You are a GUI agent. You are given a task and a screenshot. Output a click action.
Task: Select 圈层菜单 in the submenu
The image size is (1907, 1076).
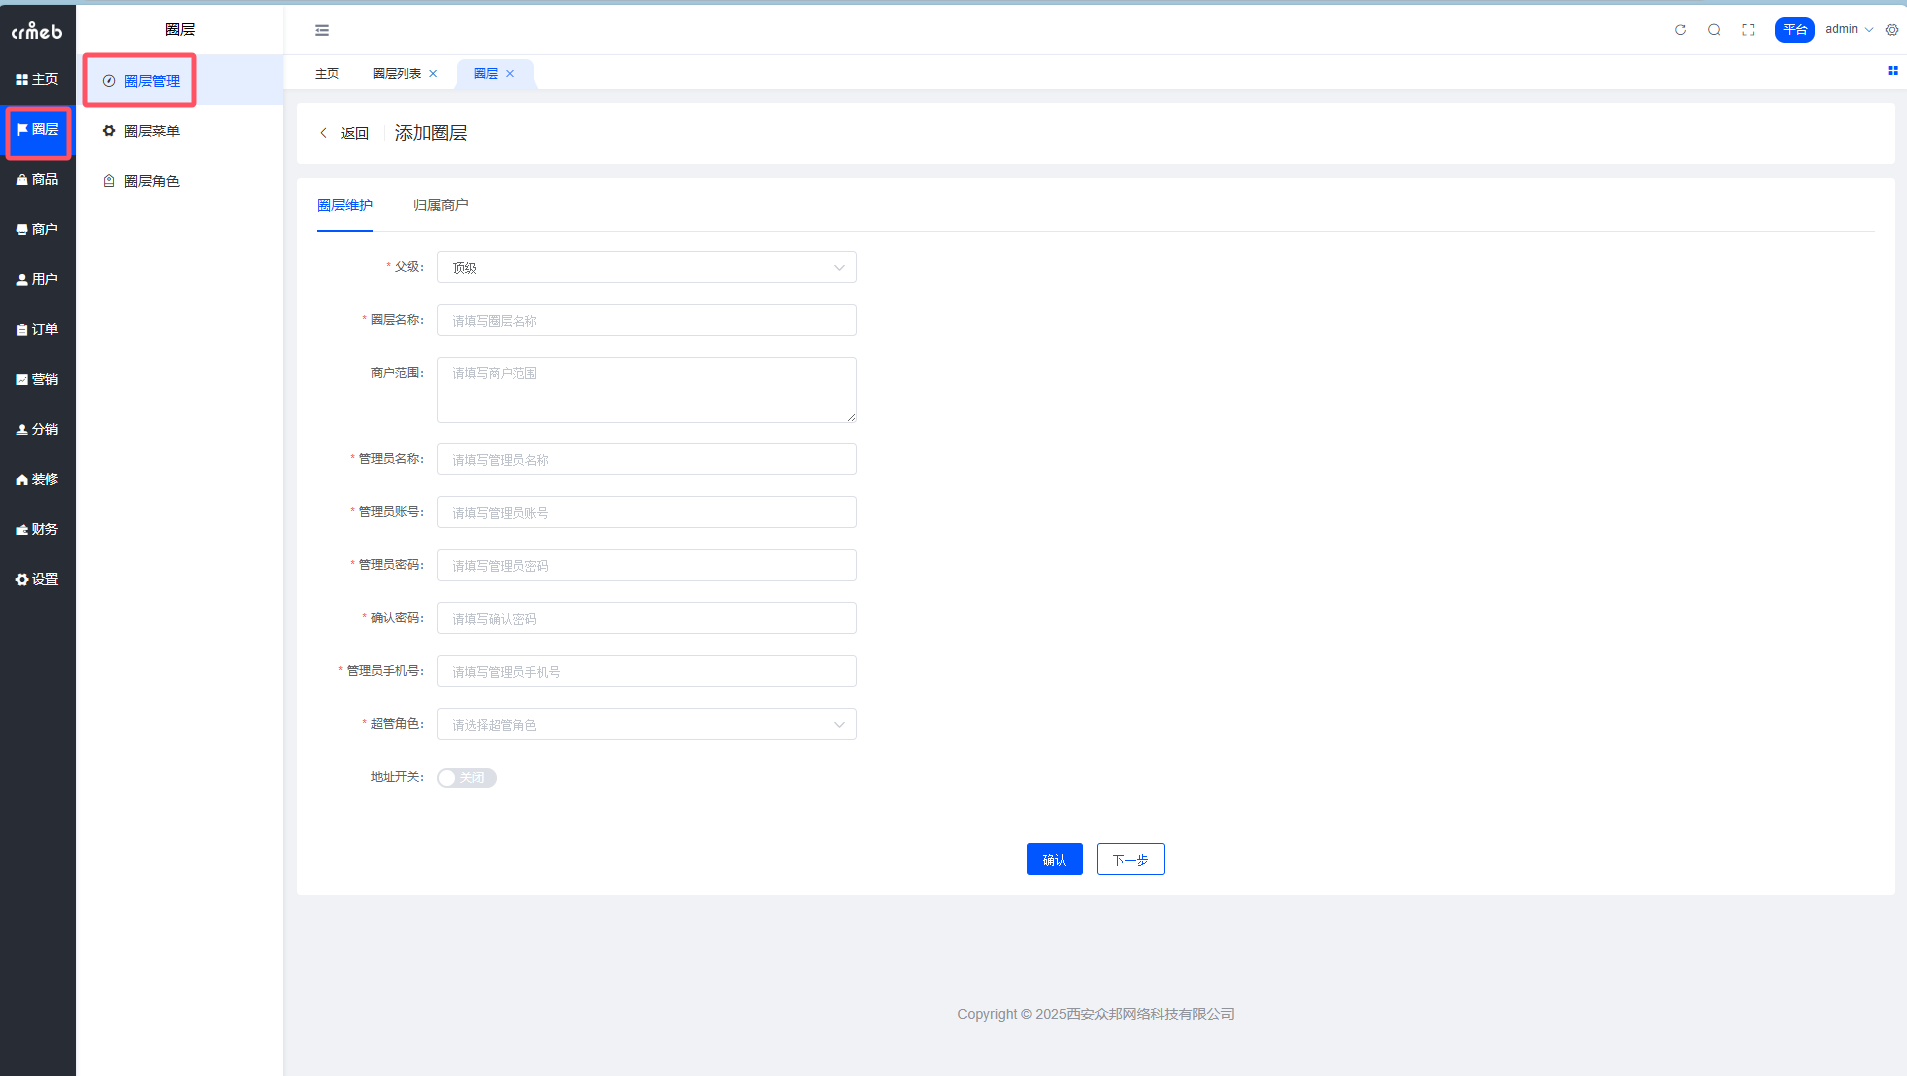pyautogui.click(x=151, y=132)
